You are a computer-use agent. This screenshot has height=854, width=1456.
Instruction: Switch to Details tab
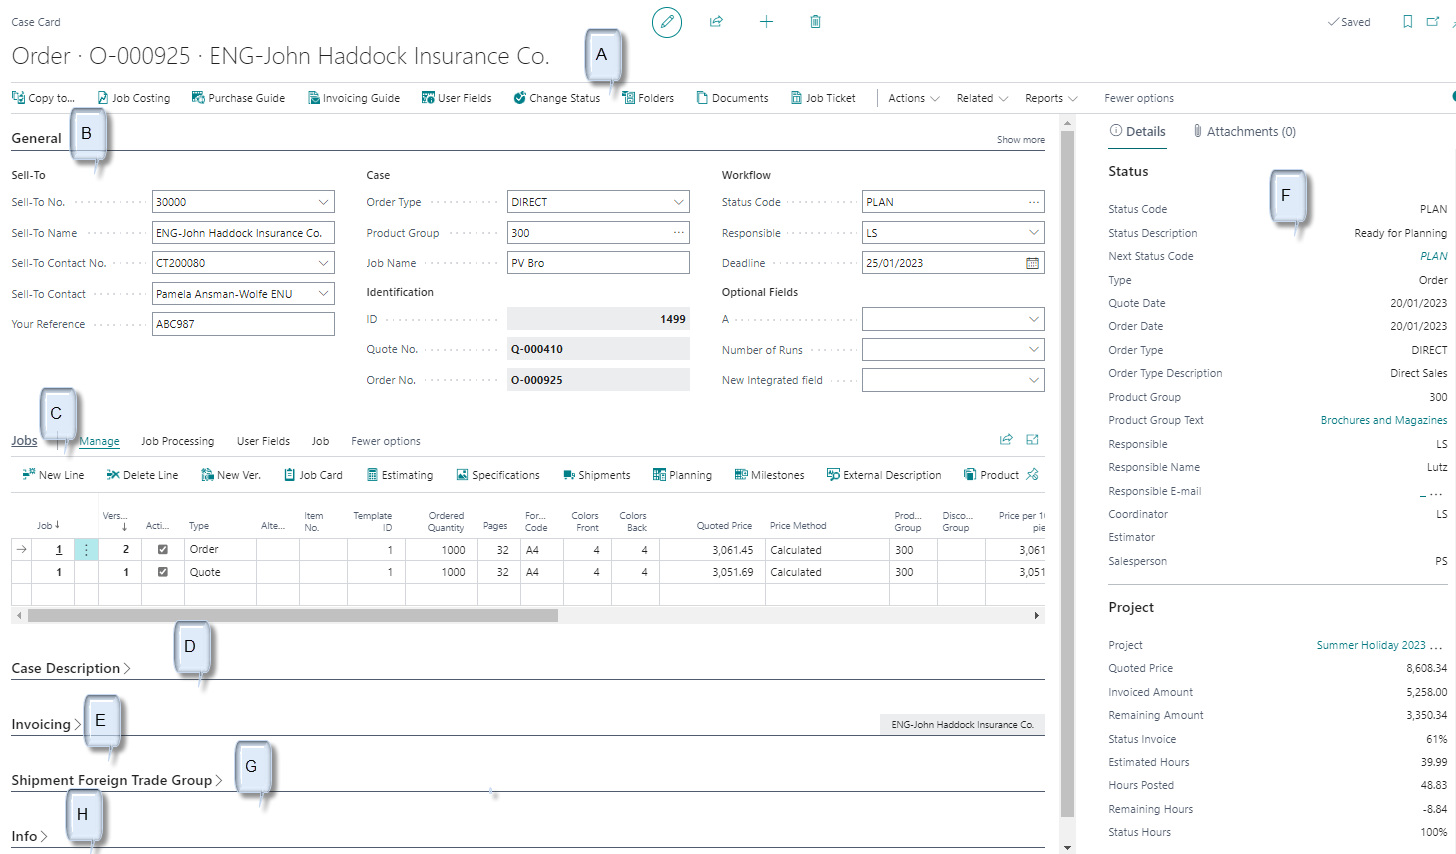click(1138, 131)
